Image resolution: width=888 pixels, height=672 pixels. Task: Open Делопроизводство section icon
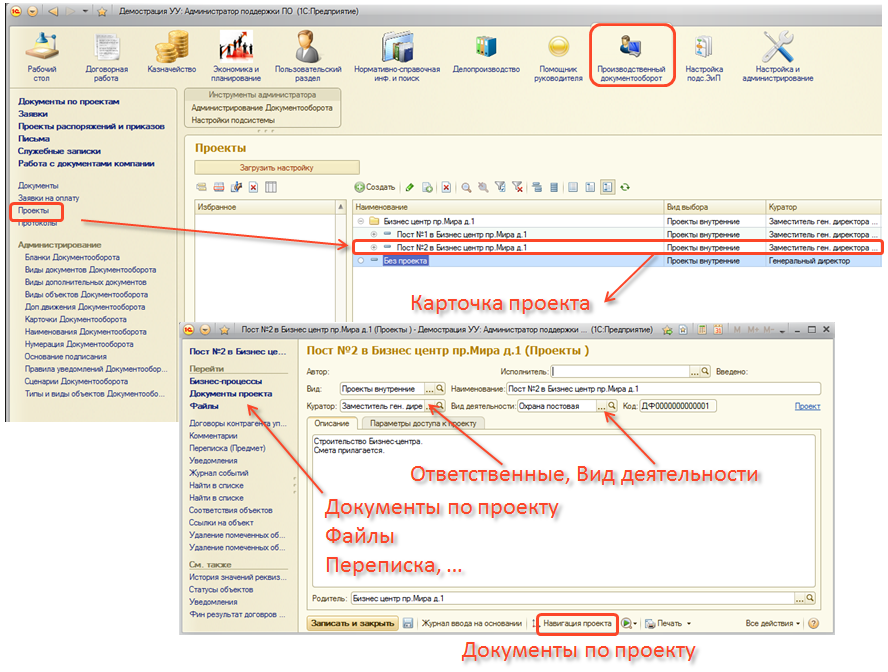pos(486,56)
